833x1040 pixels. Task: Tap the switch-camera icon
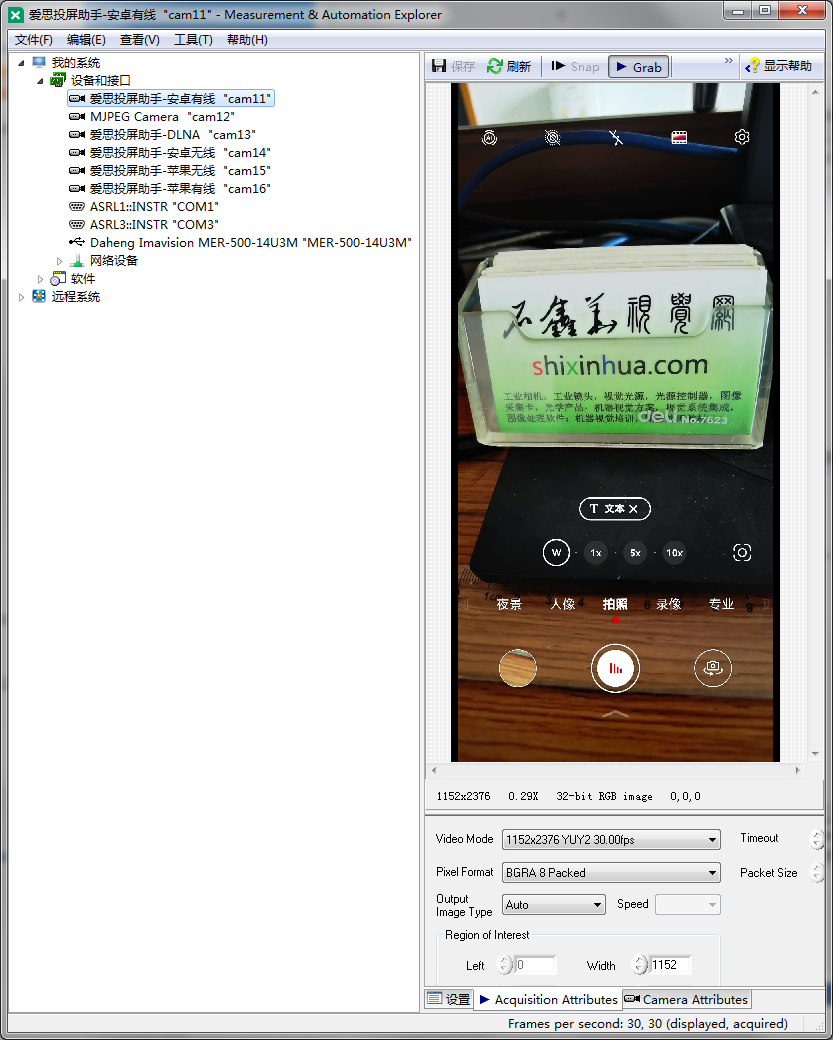pos(713,668)
